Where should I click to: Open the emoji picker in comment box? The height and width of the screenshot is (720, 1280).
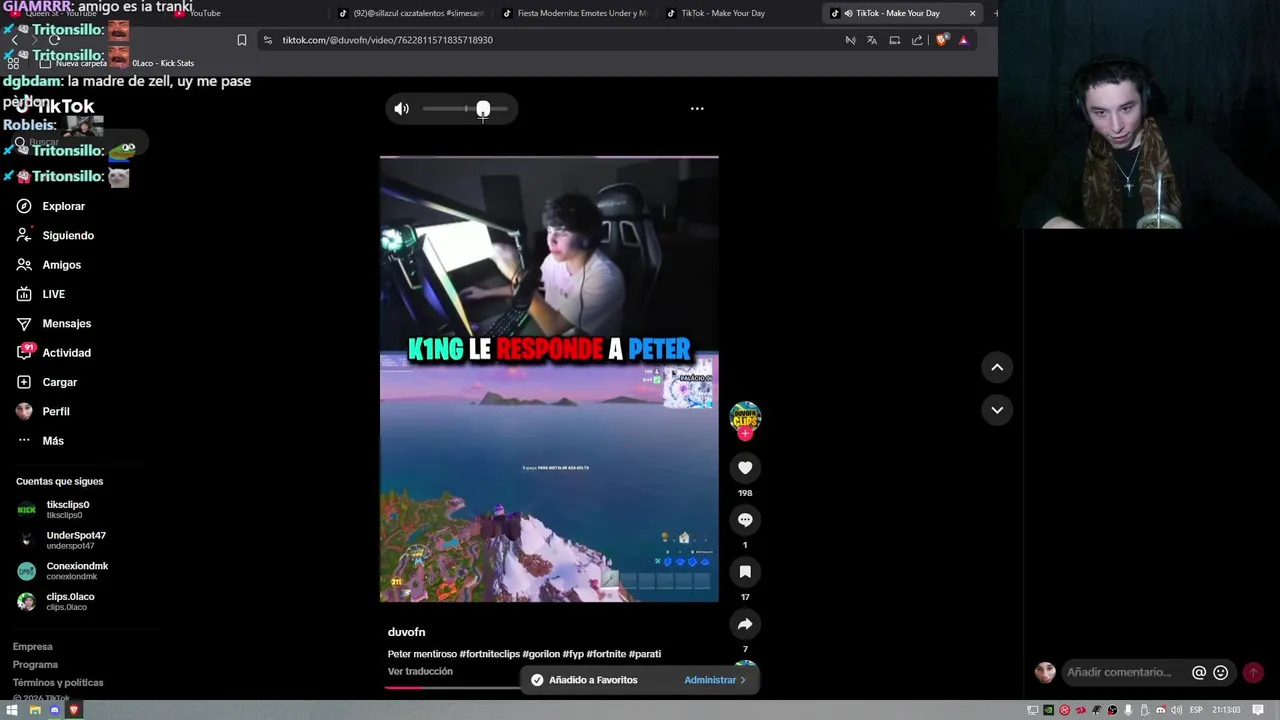coord(1220,673)
